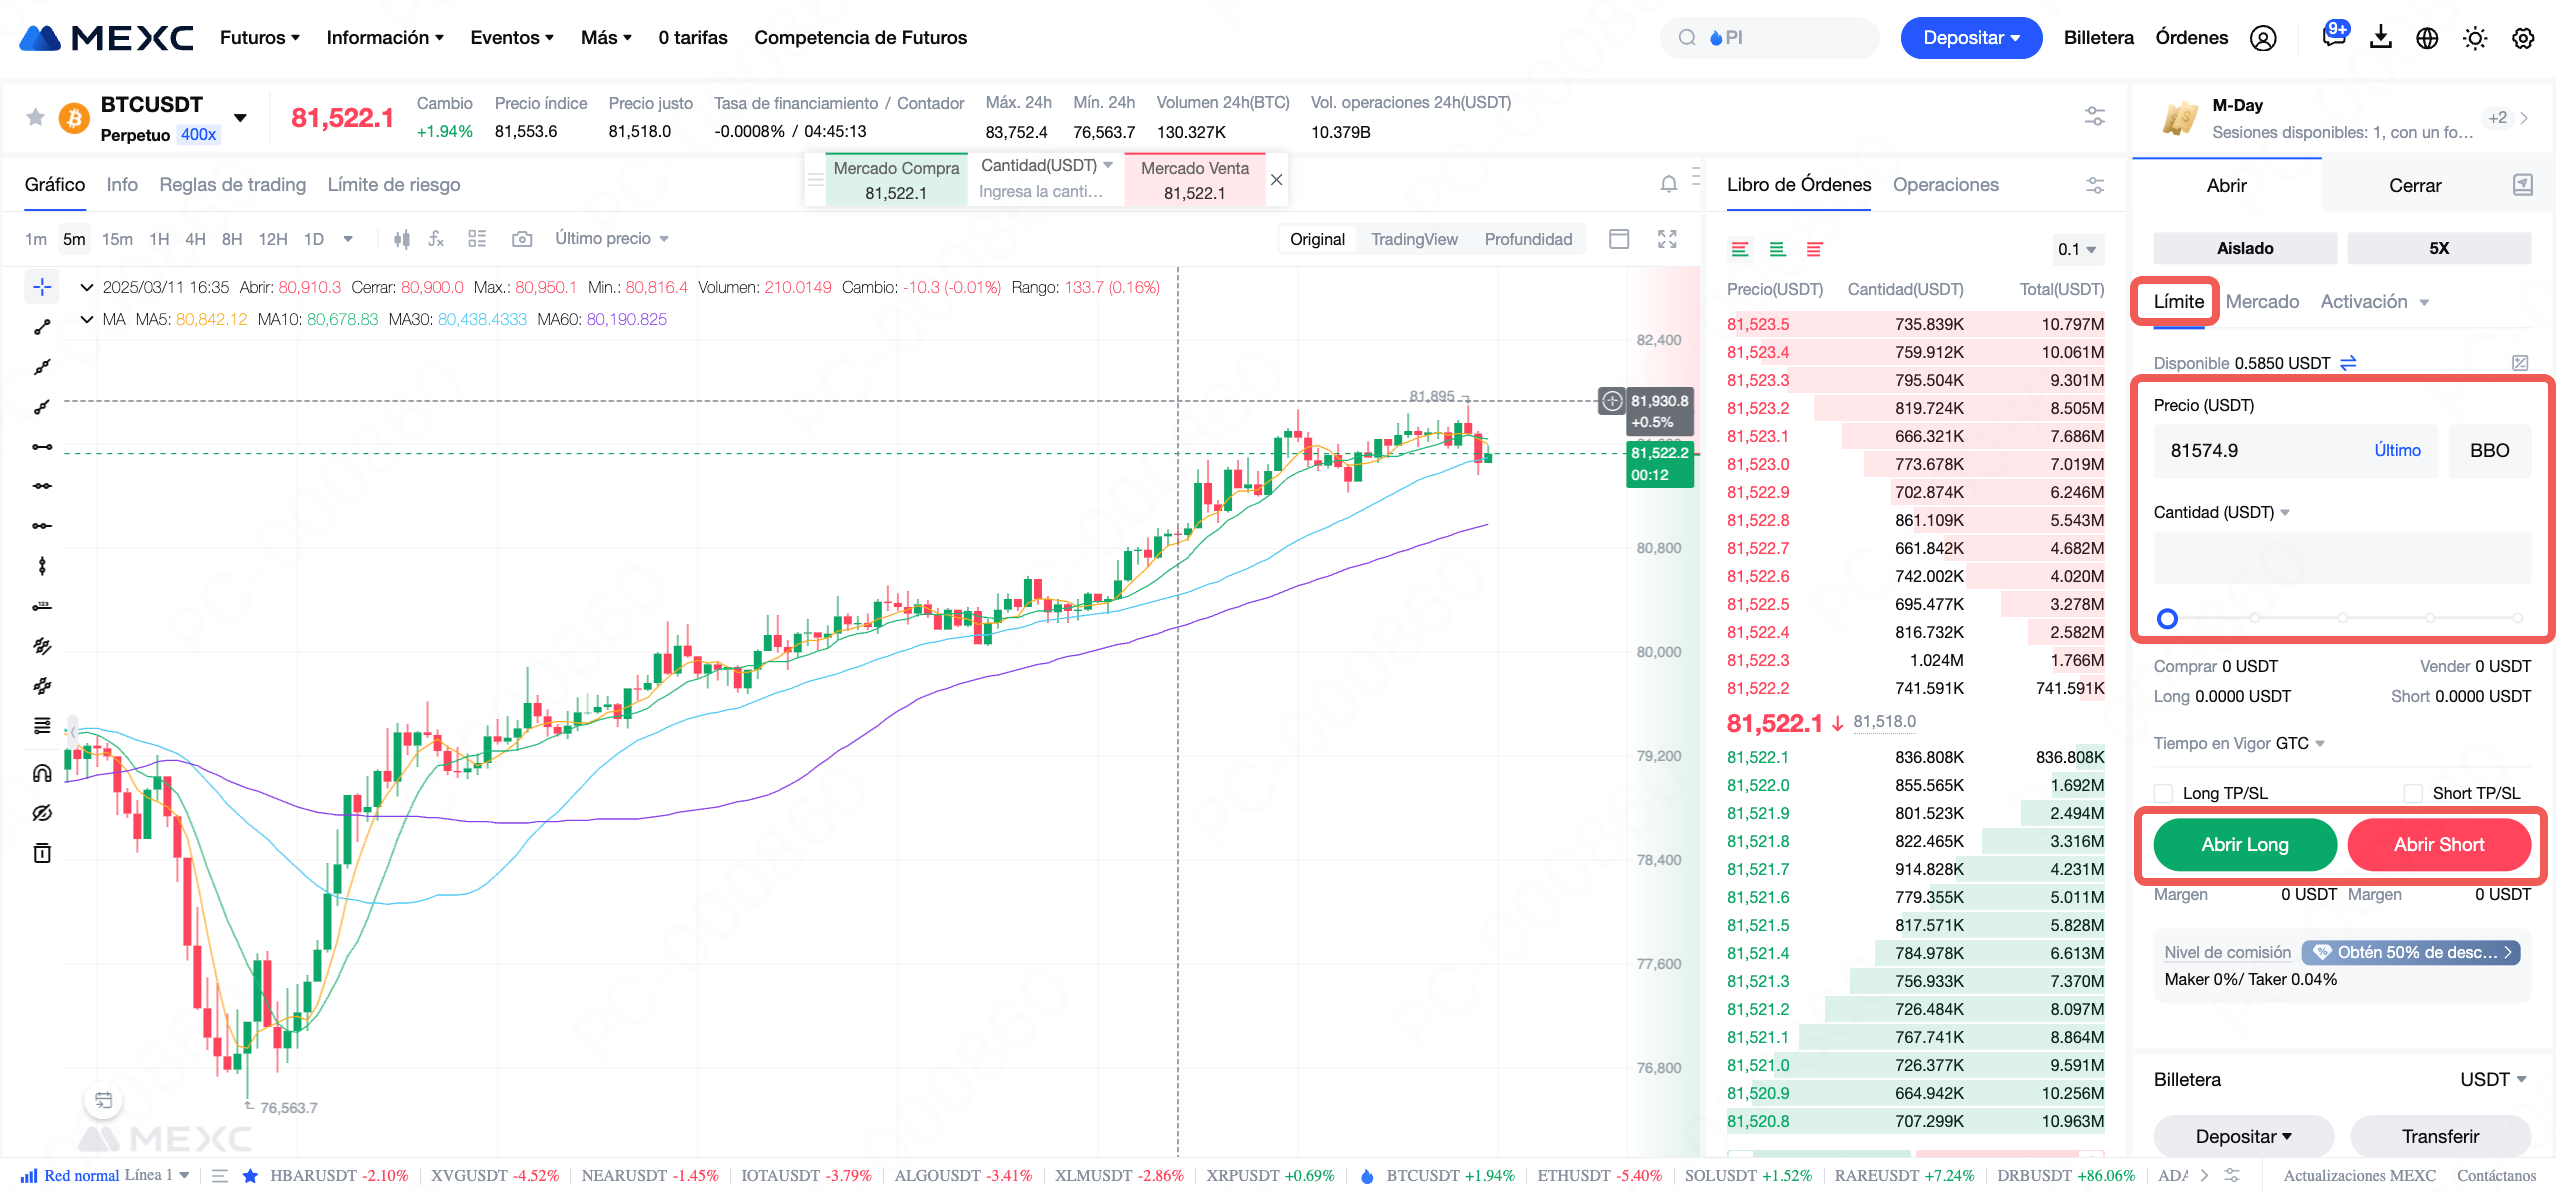Switch chart to TradingView view

(1414, 239)
